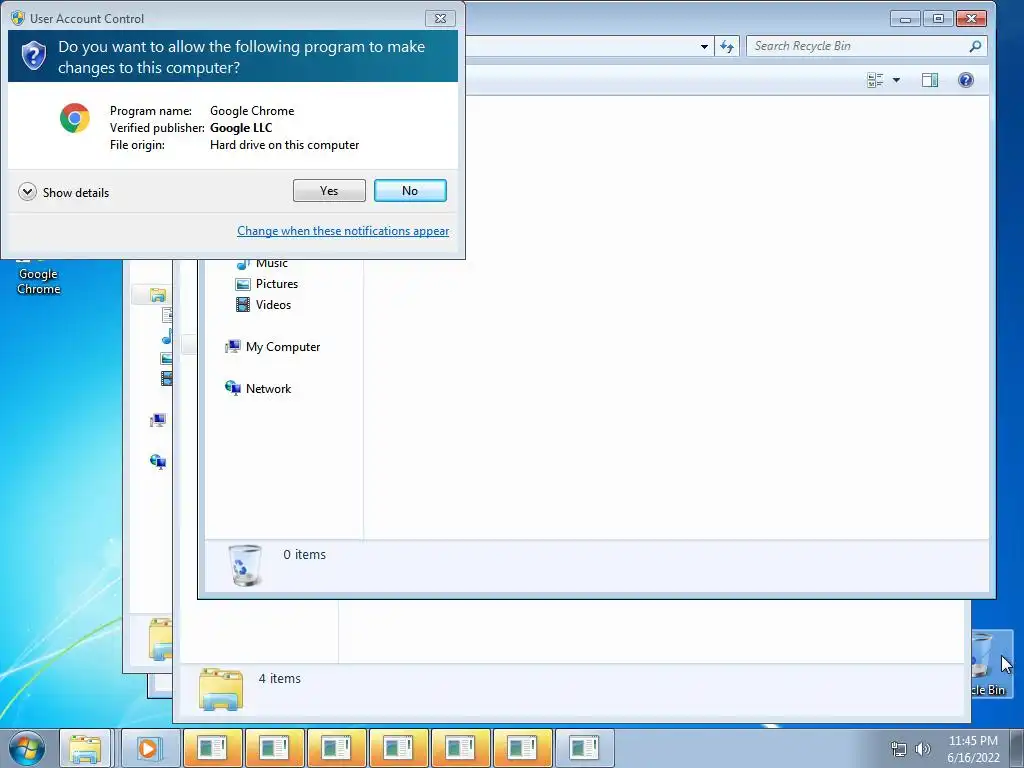The height and width of the screenshot is (768, 1024).
Task: Click the '4 items' text in back window
Action: 280,679
